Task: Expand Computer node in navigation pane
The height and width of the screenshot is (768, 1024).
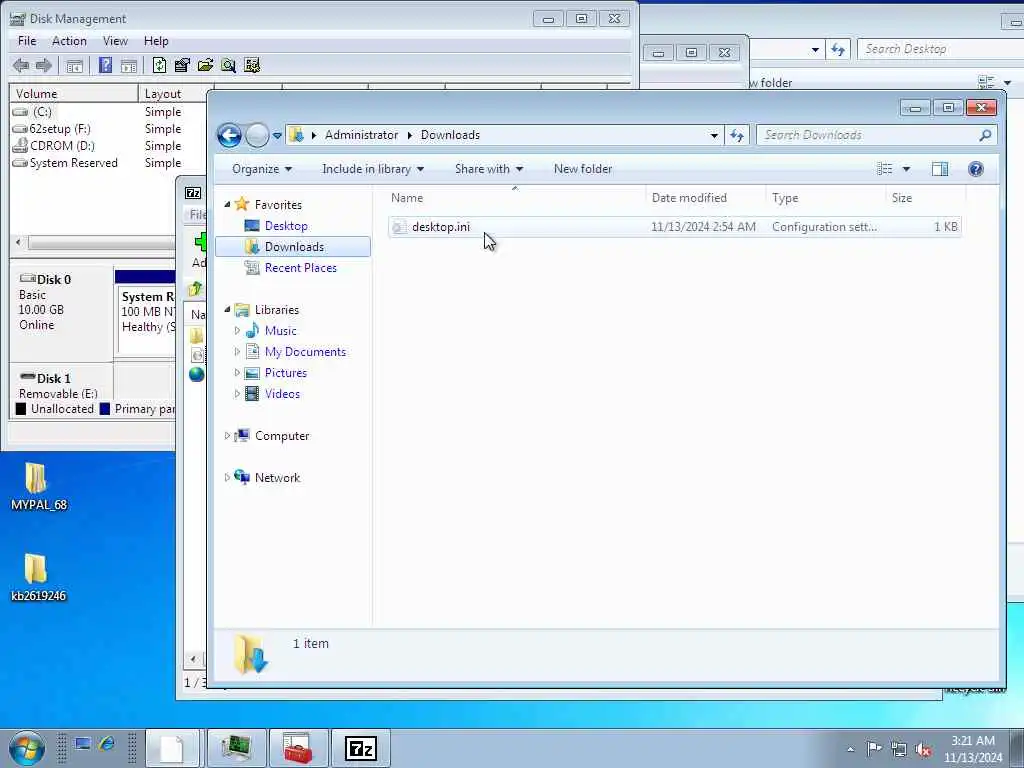Action: pyautogui.click(x=227, y=436)
